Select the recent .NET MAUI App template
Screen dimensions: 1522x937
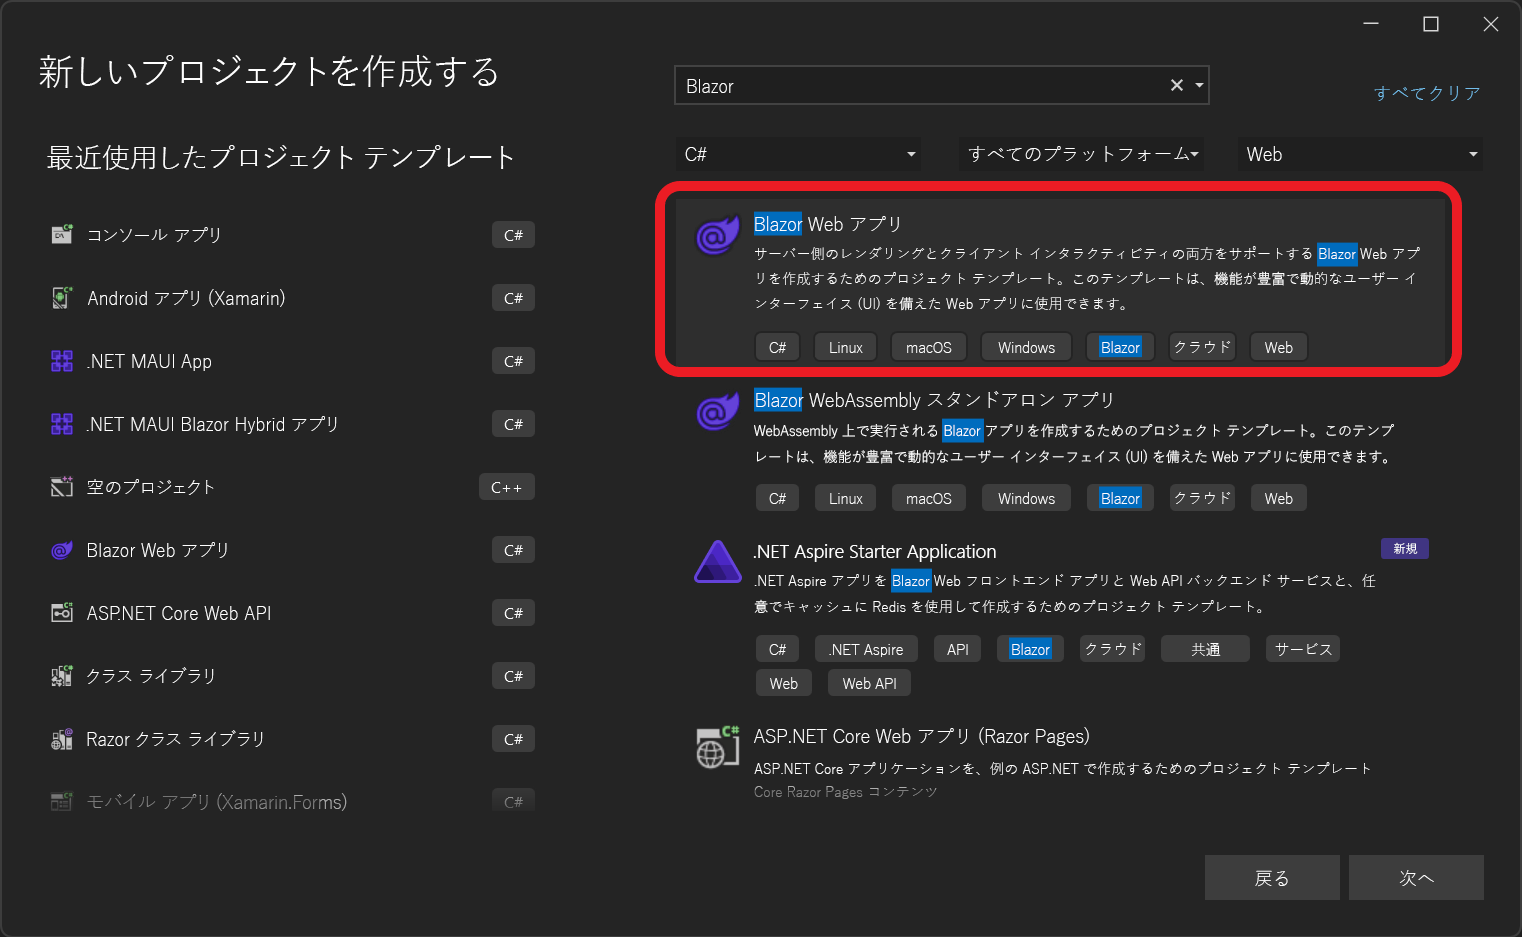(149, 361)
